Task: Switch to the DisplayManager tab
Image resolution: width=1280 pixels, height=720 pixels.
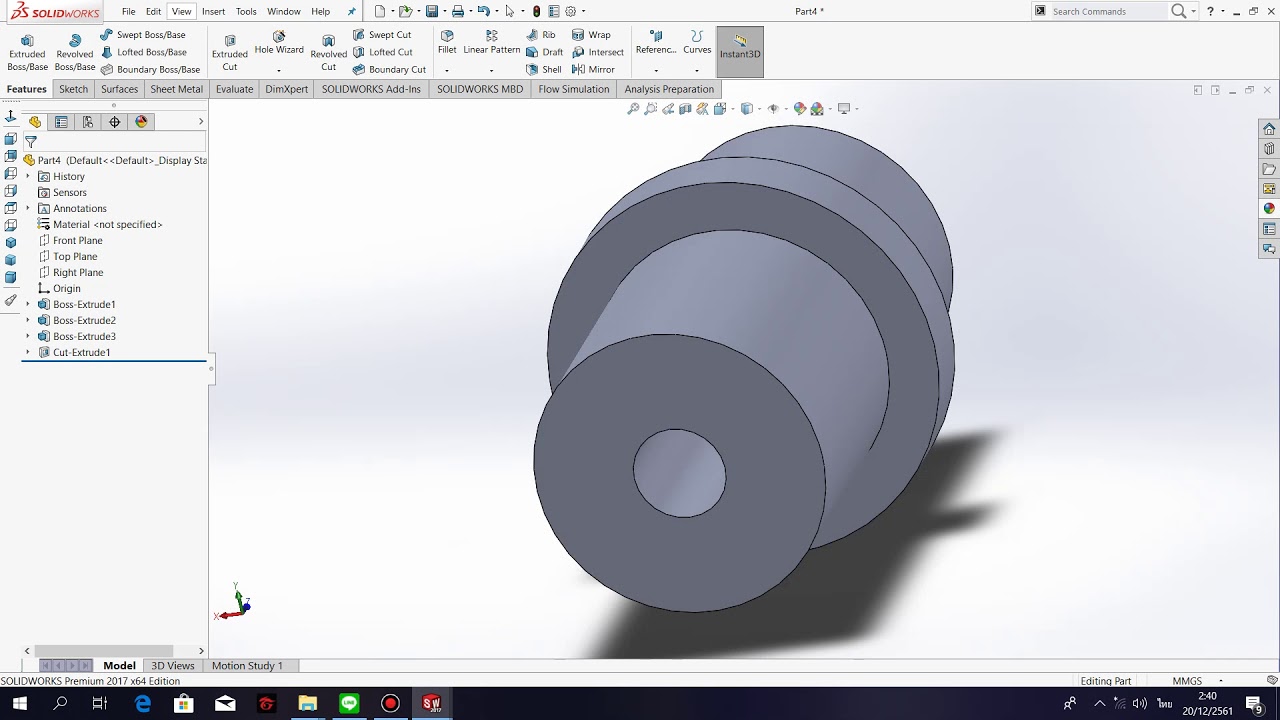Action: [141, 122]
